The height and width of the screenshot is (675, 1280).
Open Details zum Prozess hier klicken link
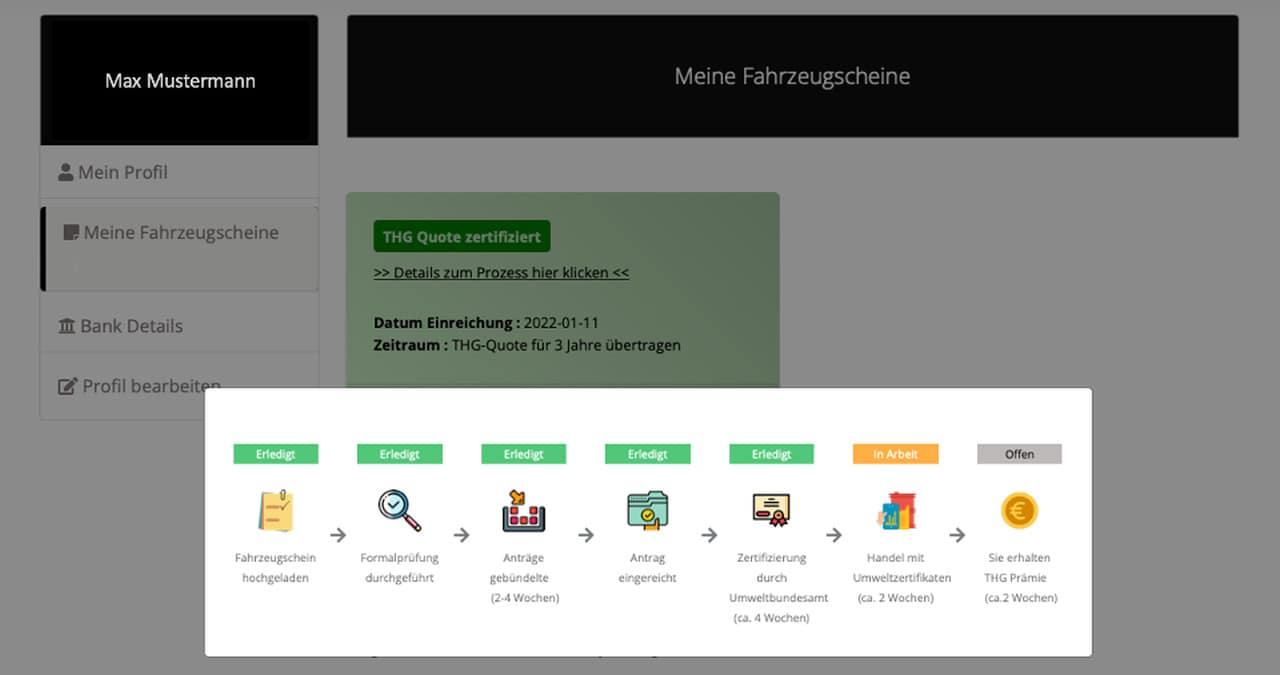coord(501,272)
